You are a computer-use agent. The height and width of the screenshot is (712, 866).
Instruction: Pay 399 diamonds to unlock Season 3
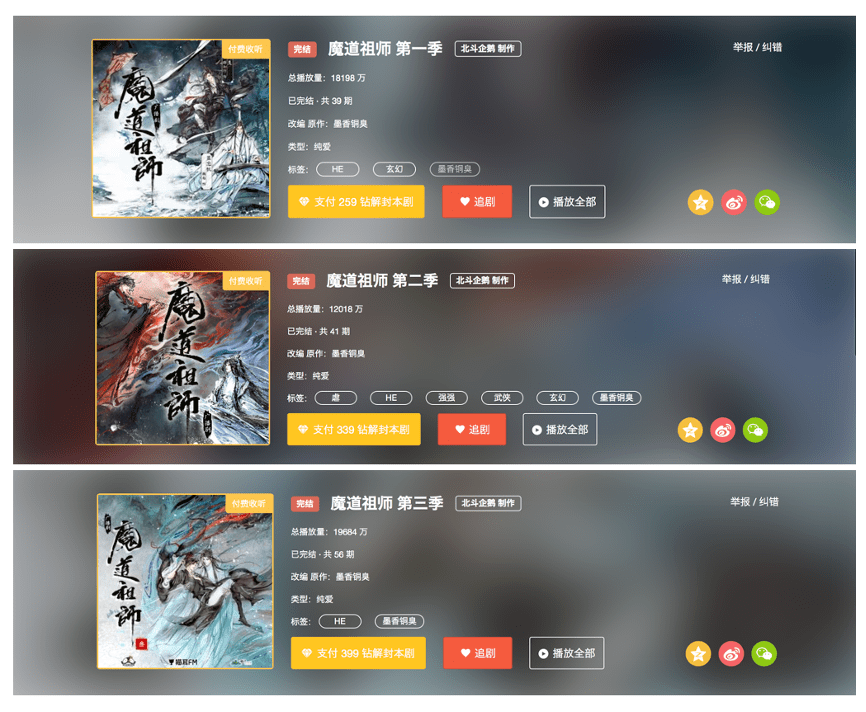click(x=358, y=653)
